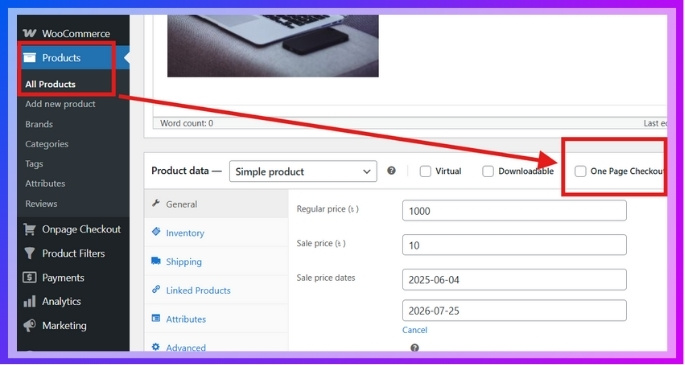This screenshot has height=365, width=685.
Task: Go to All Products
Action: pyautogui.click(x=50, y=84)
